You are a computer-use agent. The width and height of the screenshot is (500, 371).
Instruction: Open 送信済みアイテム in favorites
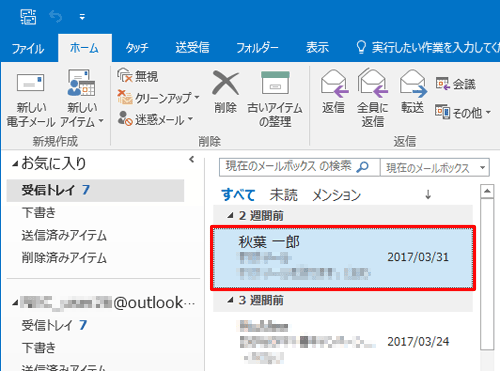point(64,235)
